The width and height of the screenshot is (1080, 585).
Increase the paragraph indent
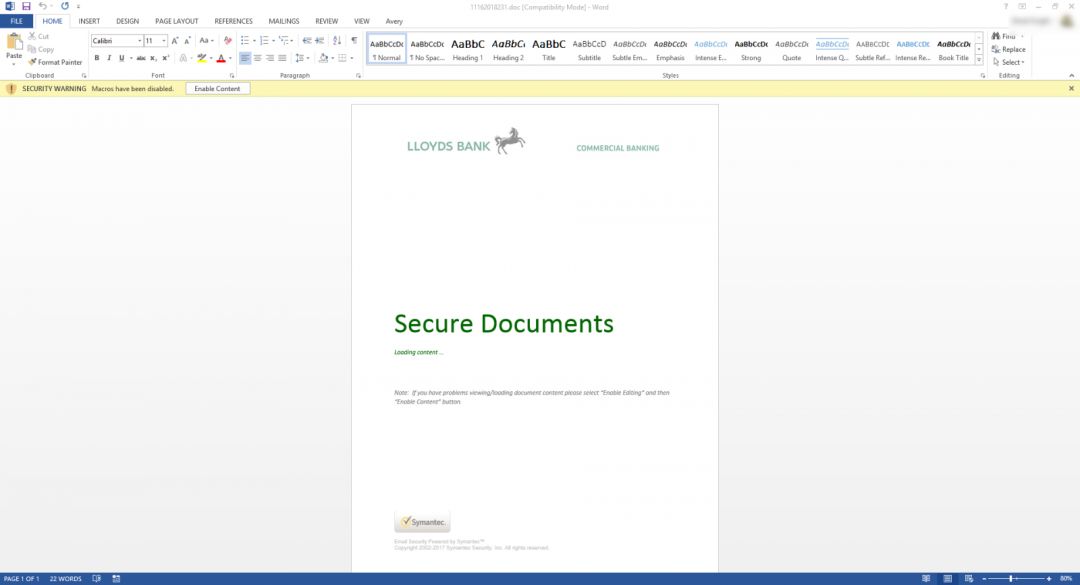coord(320,41)
